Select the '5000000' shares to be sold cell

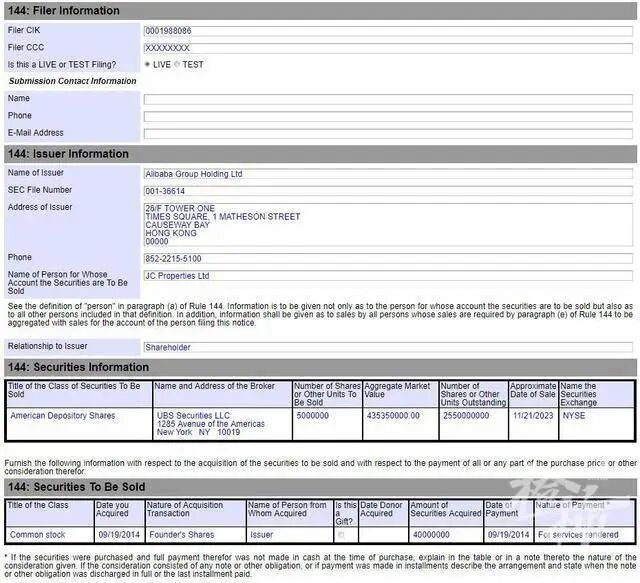click(x=327, y=424)
